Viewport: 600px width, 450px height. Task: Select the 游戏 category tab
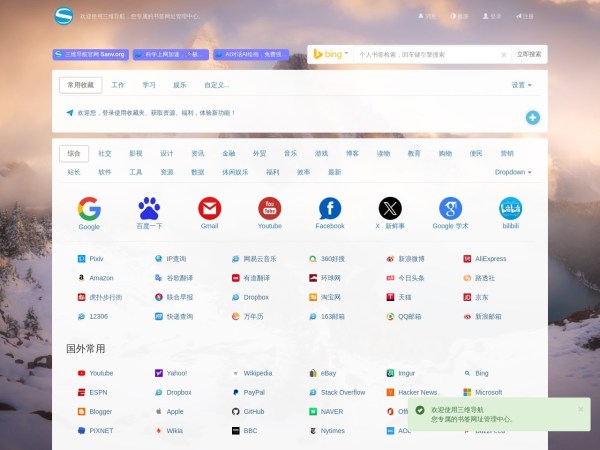(321, 153)
